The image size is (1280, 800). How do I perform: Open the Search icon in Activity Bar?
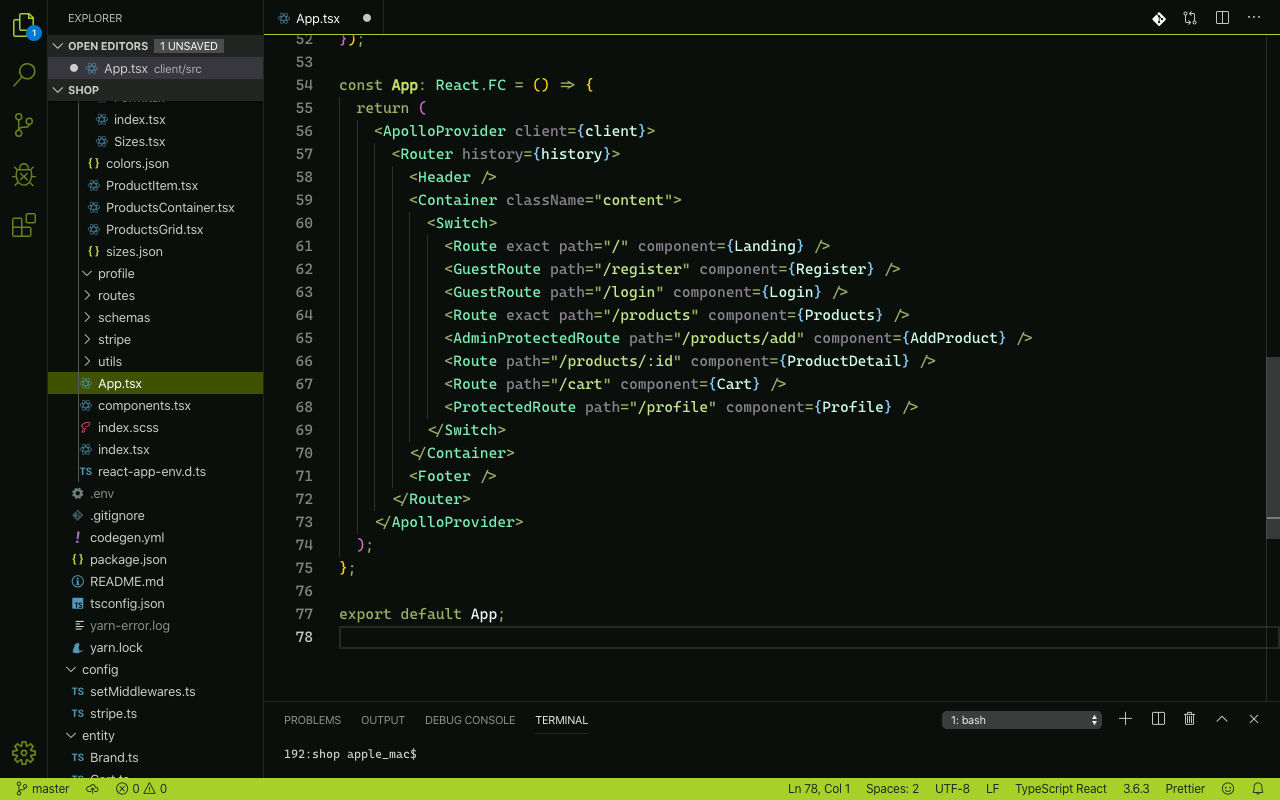pos(24,75)
